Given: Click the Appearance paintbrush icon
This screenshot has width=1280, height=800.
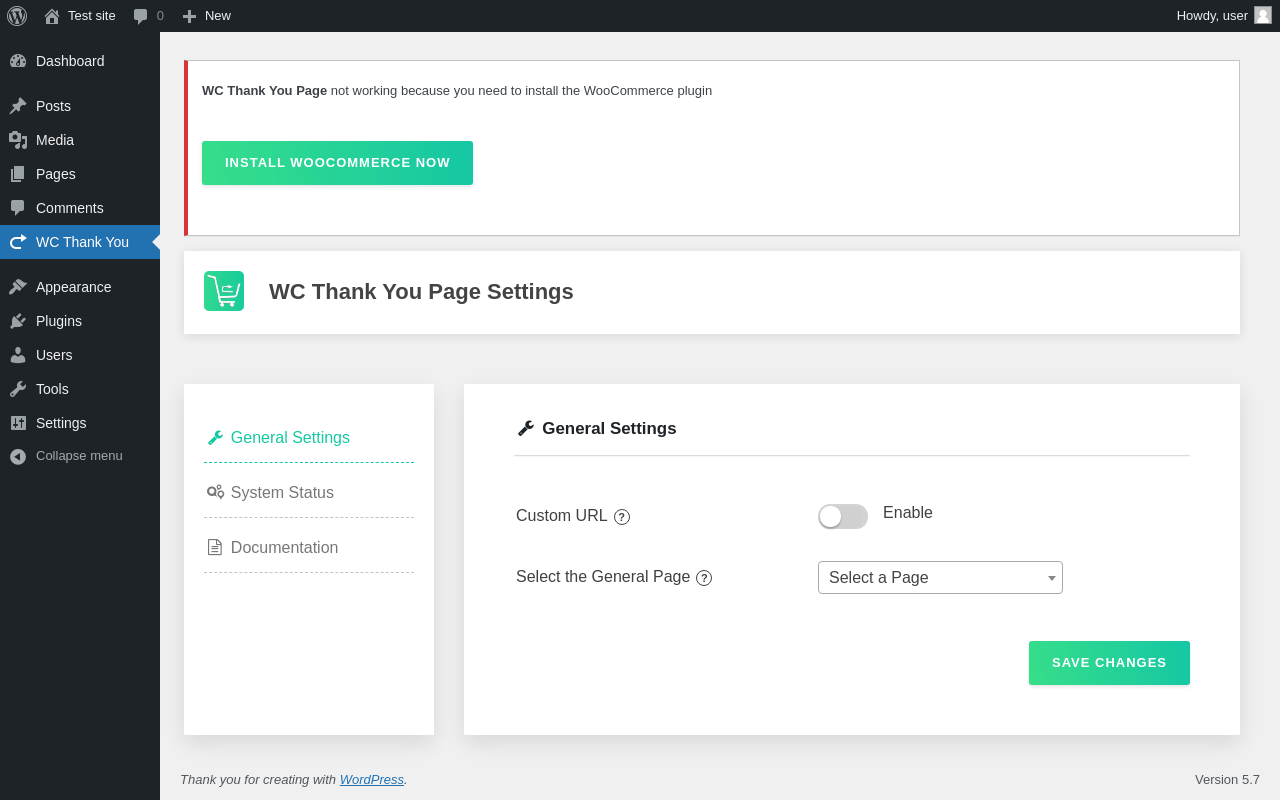Looking at the screenshot, I should point(18,287).
